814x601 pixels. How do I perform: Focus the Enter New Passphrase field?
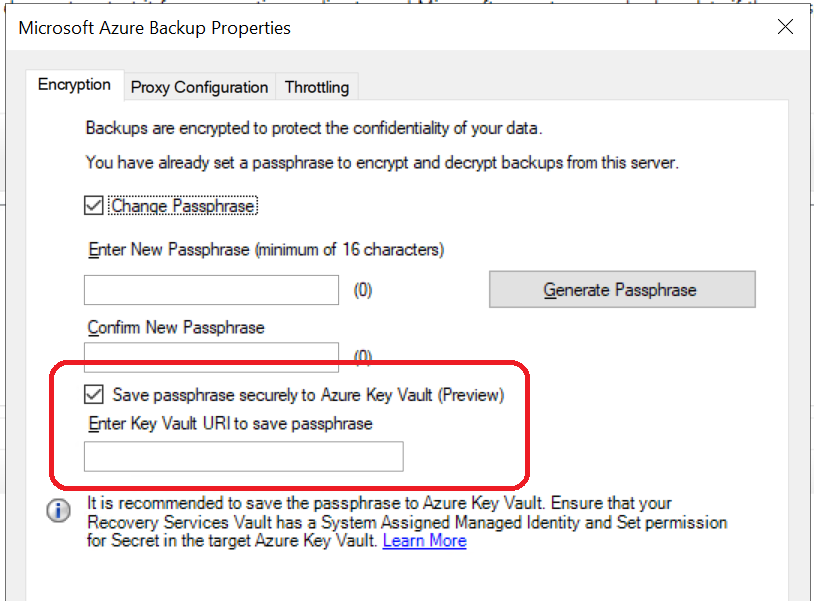(211, 290)
